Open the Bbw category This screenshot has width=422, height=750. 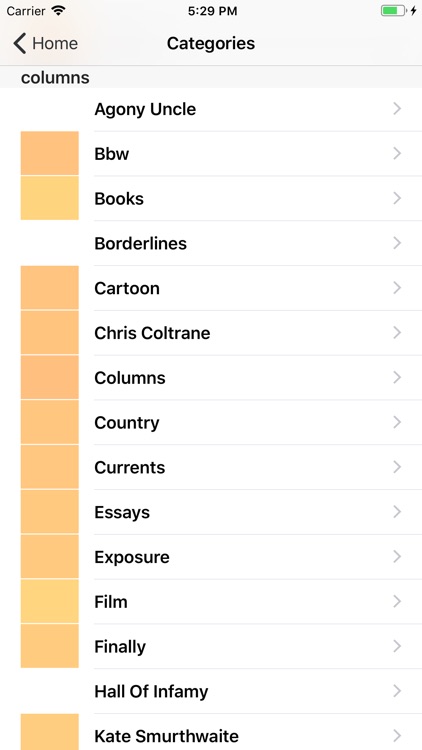click(211, 154)
